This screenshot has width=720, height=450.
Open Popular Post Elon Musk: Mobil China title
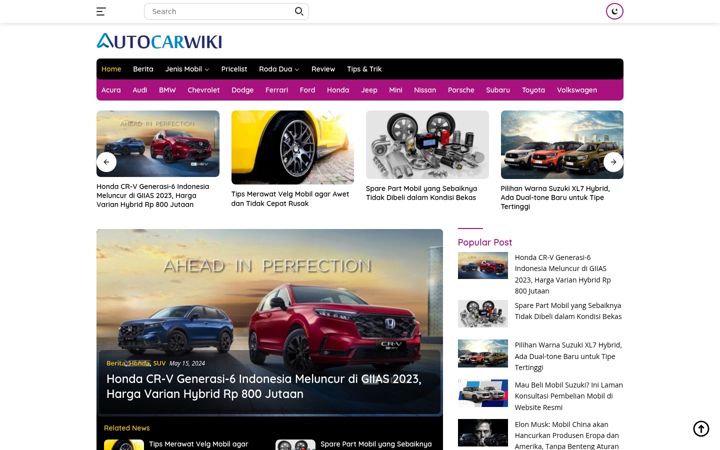click(568, 435)
